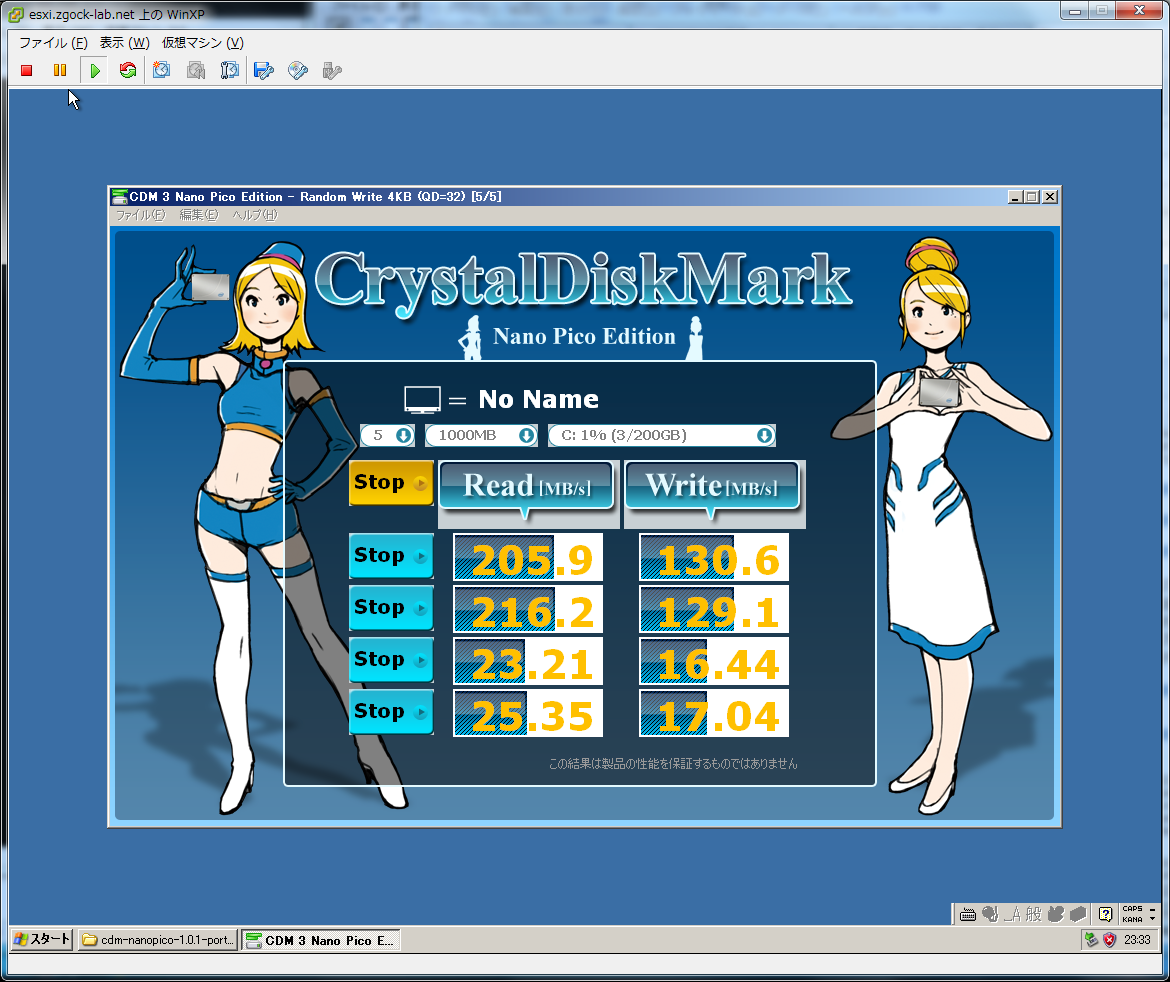Click the Stop button beside 23.21
This screenshot has height=982, width=1170.
click(391, 660)
